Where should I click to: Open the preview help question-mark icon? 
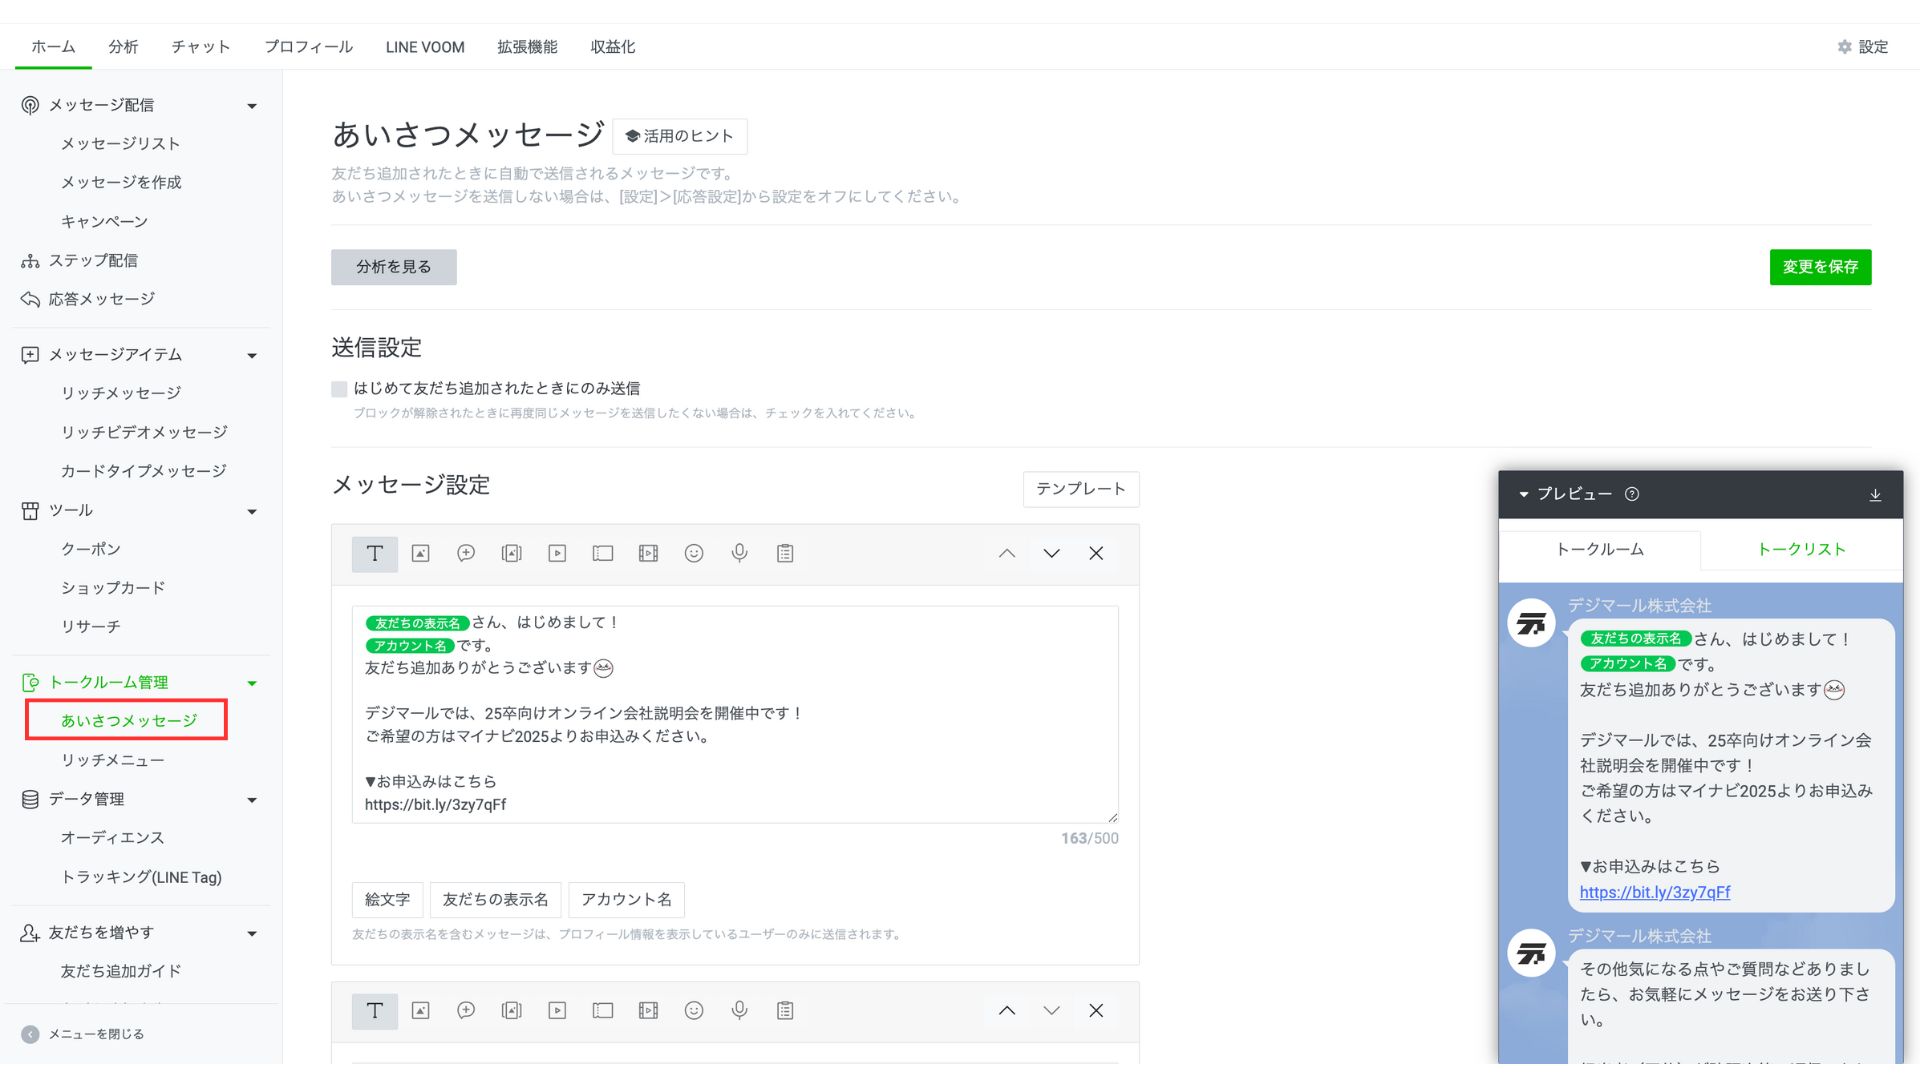1632,494
